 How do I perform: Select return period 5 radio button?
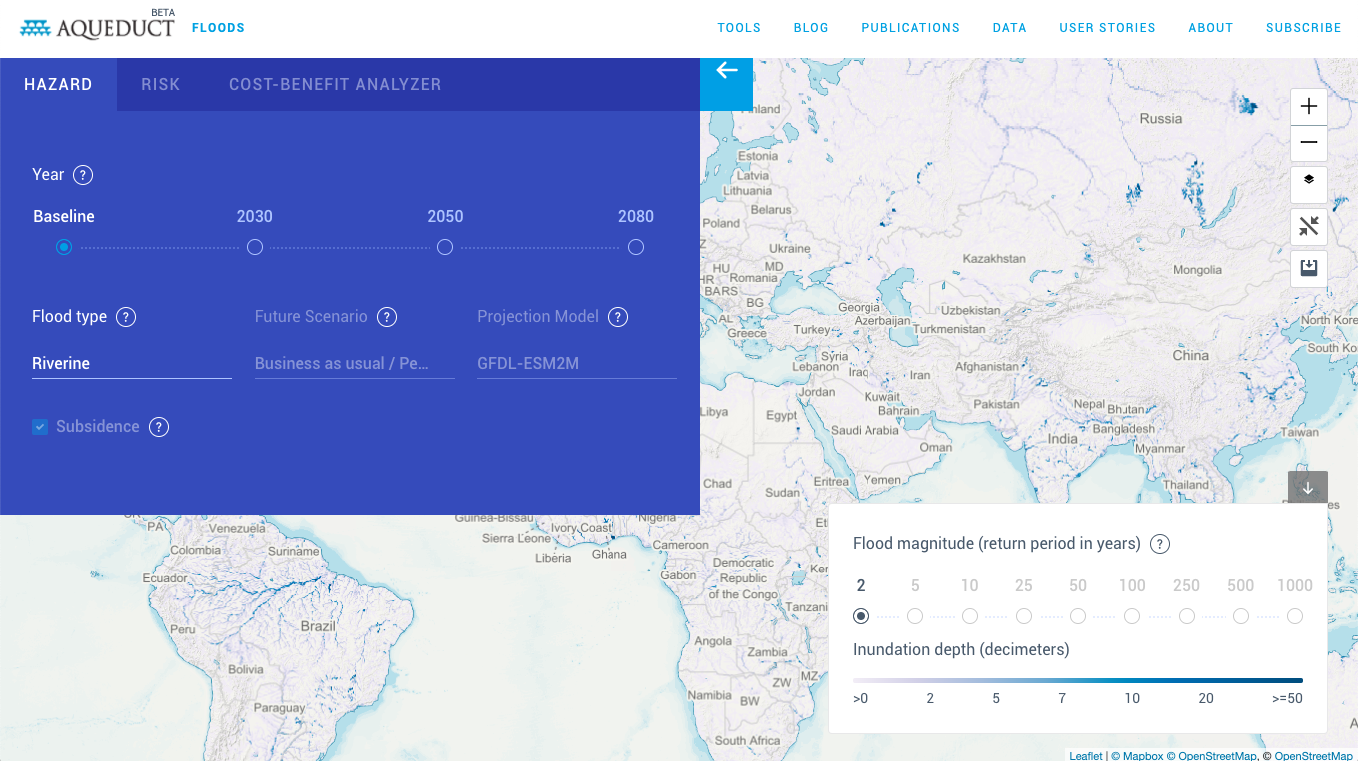915,616
